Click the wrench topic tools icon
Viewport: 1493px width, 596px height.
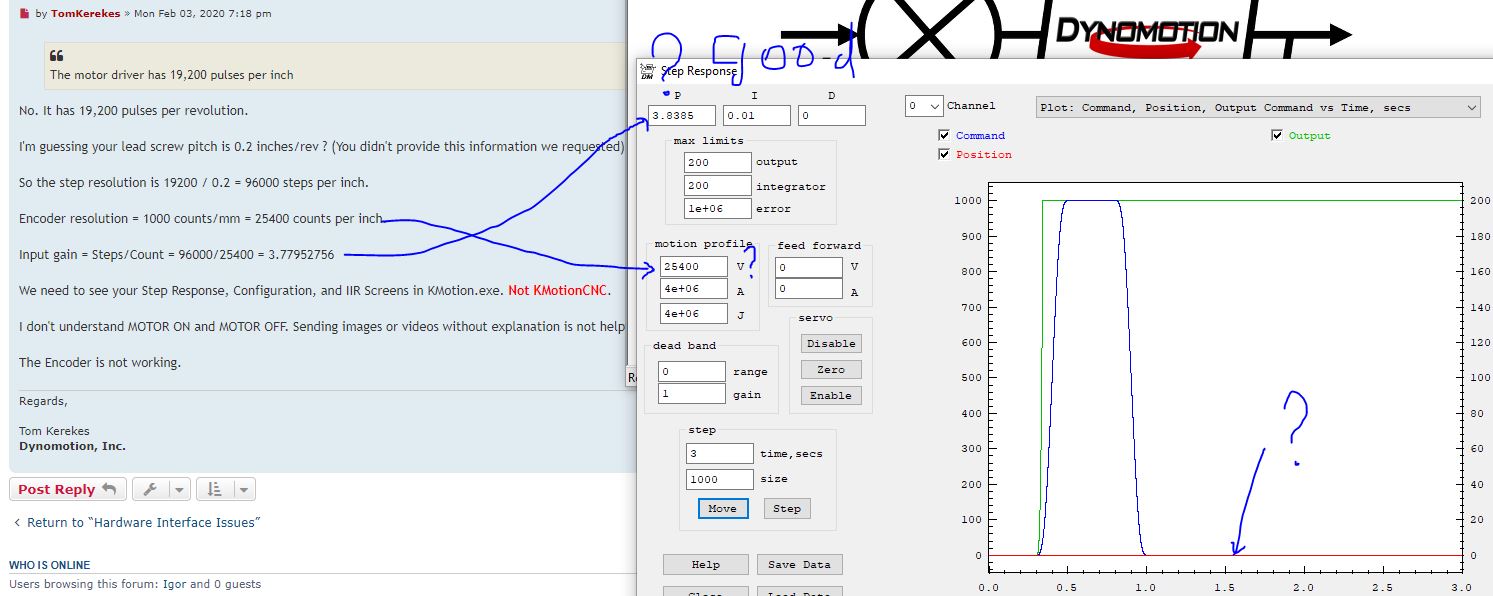pyautogui.click(x=150, y=489)
